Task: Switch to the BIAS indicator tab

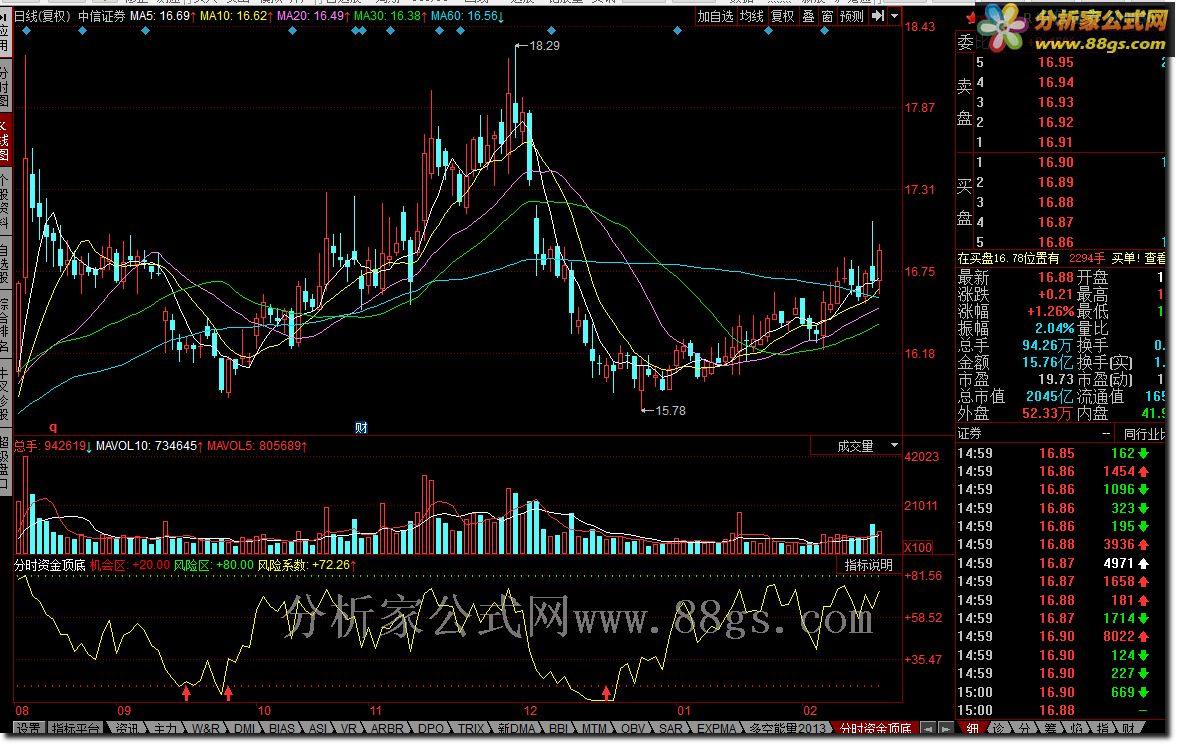Action: (282, 729)
